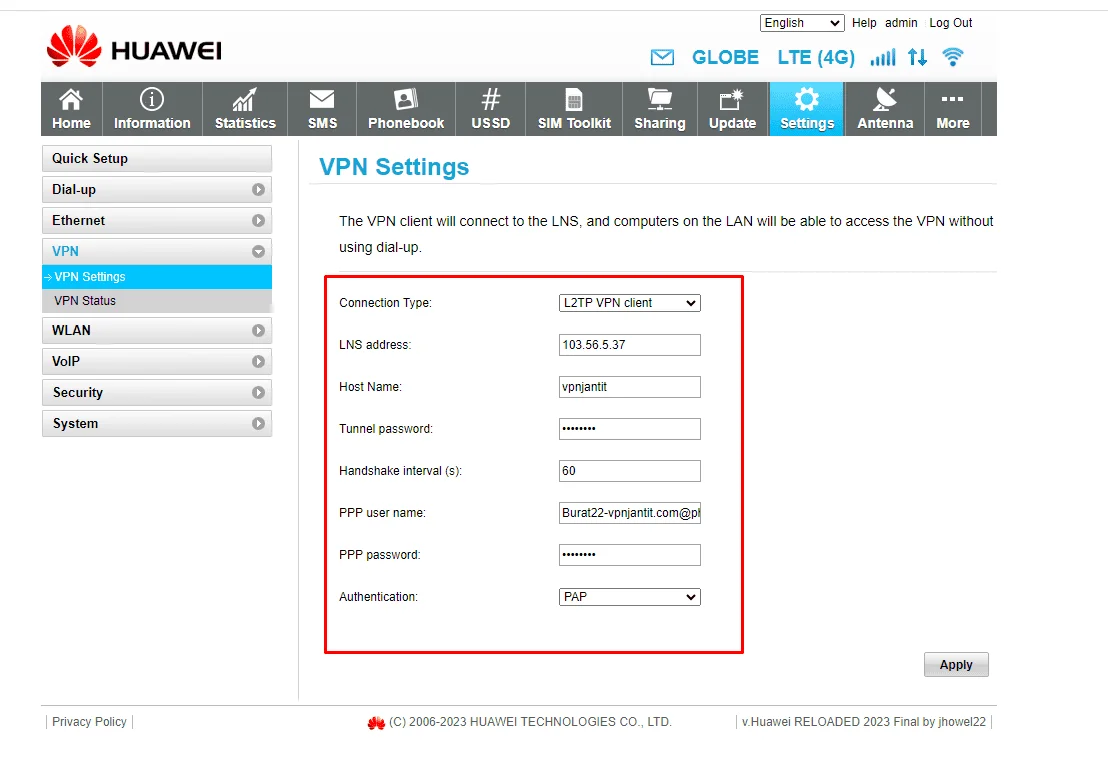1108x760 pixels.
Task: Click the Huawei logo
Action: 134,47
